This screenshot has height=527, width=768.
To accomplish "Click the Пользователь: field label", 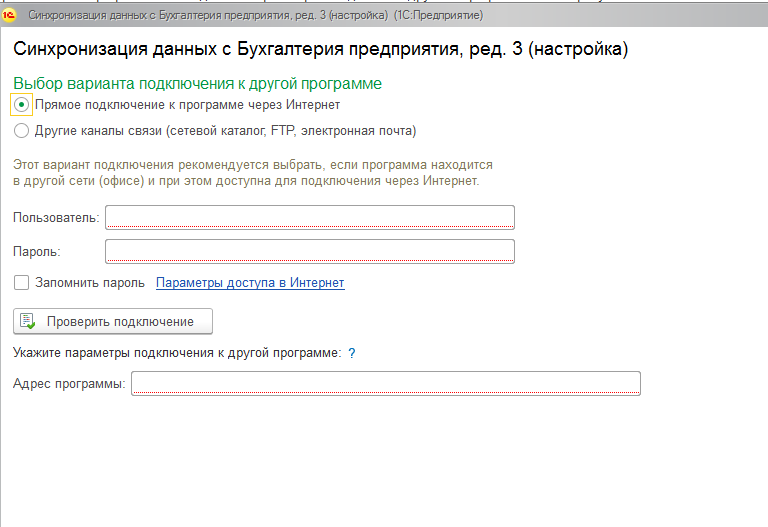I will tap(56, 218).
